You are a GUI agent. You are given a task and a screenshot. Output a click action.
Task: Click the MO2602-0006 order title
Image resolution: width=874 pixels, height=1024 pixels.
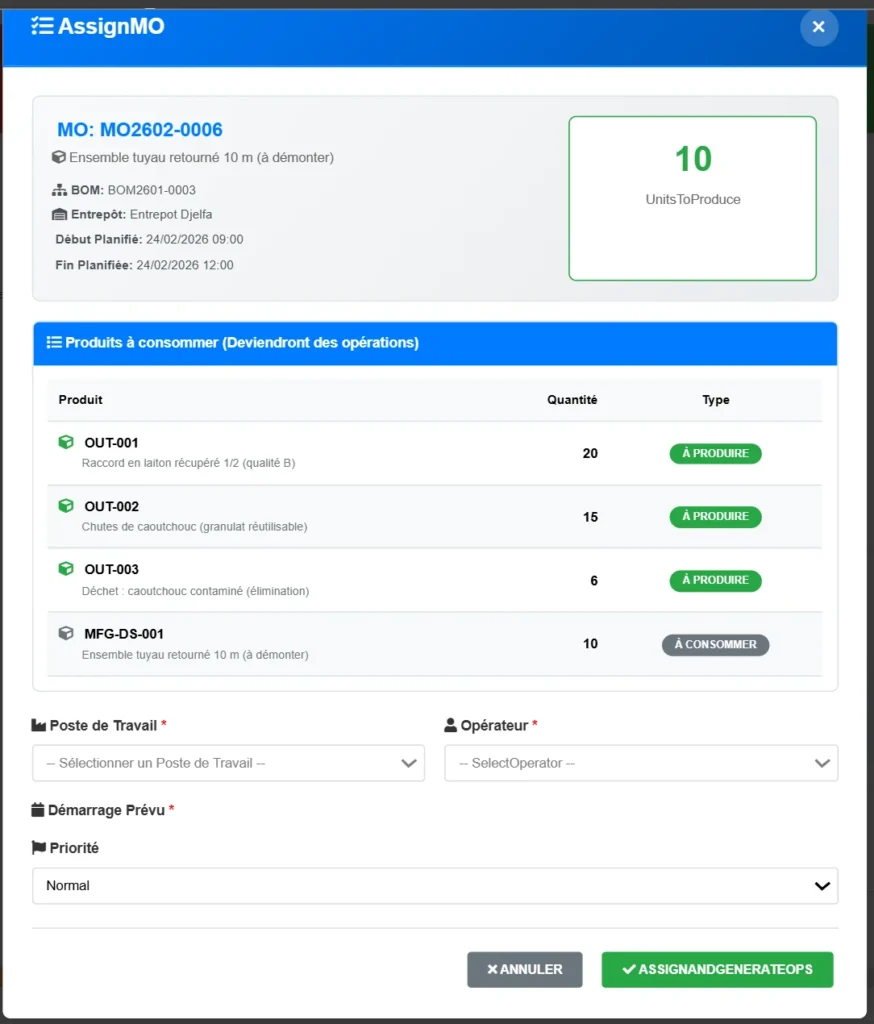(x=140, y=130)
